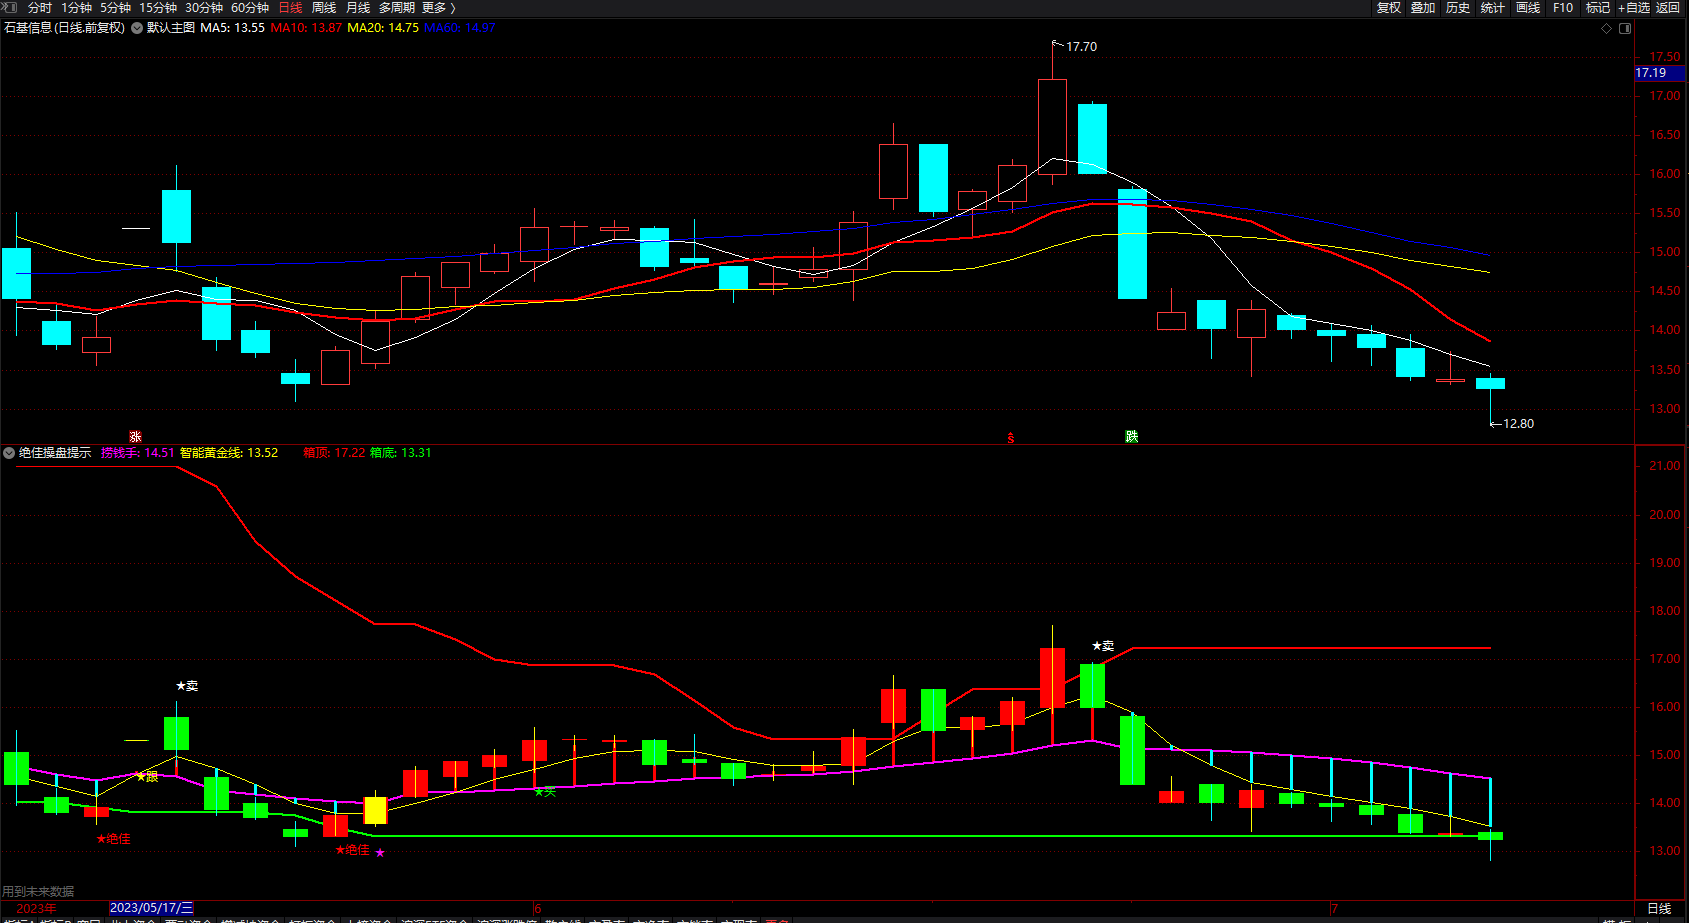
Task: Click the 日线 label at bottom right
Action: pyautogui.click(x=1659, y=909)
